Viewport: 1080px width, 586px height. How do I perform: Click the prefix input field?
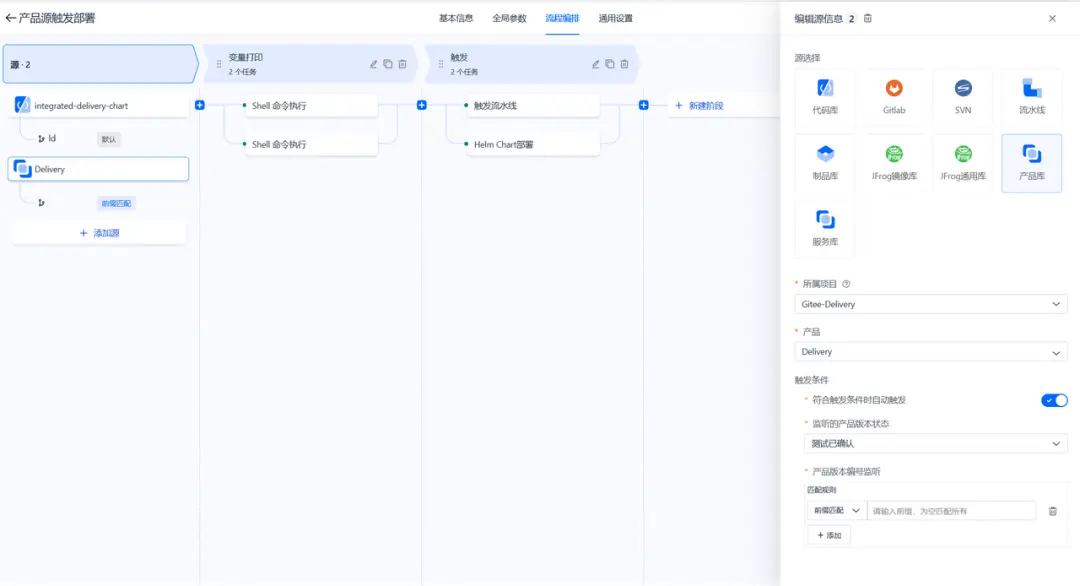(951, 511)
